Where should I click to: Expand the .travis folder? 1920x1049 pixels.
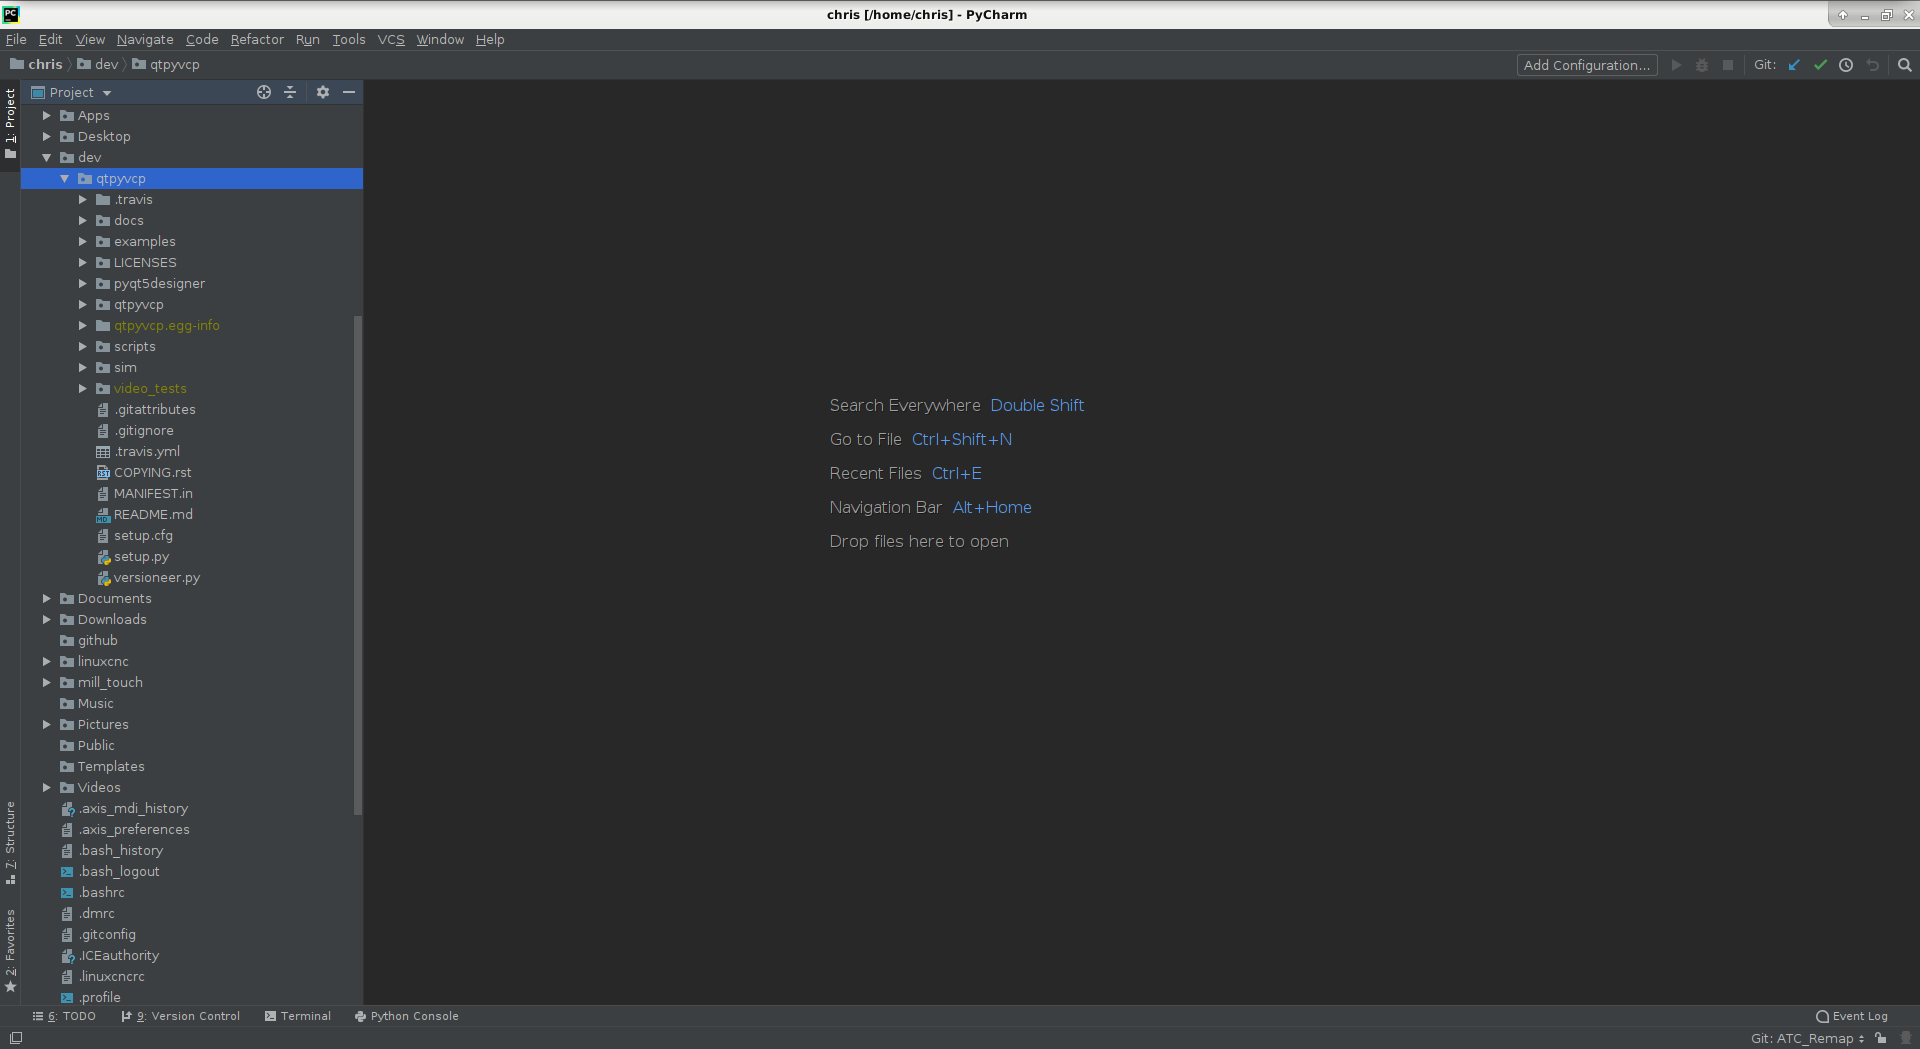pyautogui.click(x=82, y=200)
